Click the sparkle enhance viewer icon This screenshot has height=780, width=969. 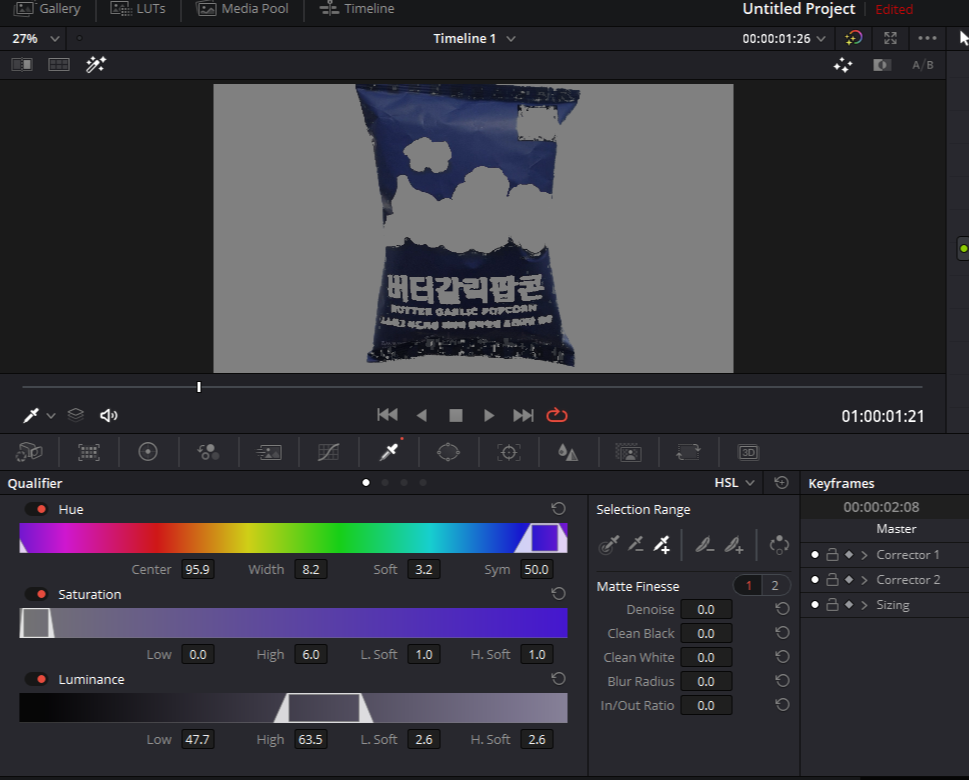(x=843, y=65)
